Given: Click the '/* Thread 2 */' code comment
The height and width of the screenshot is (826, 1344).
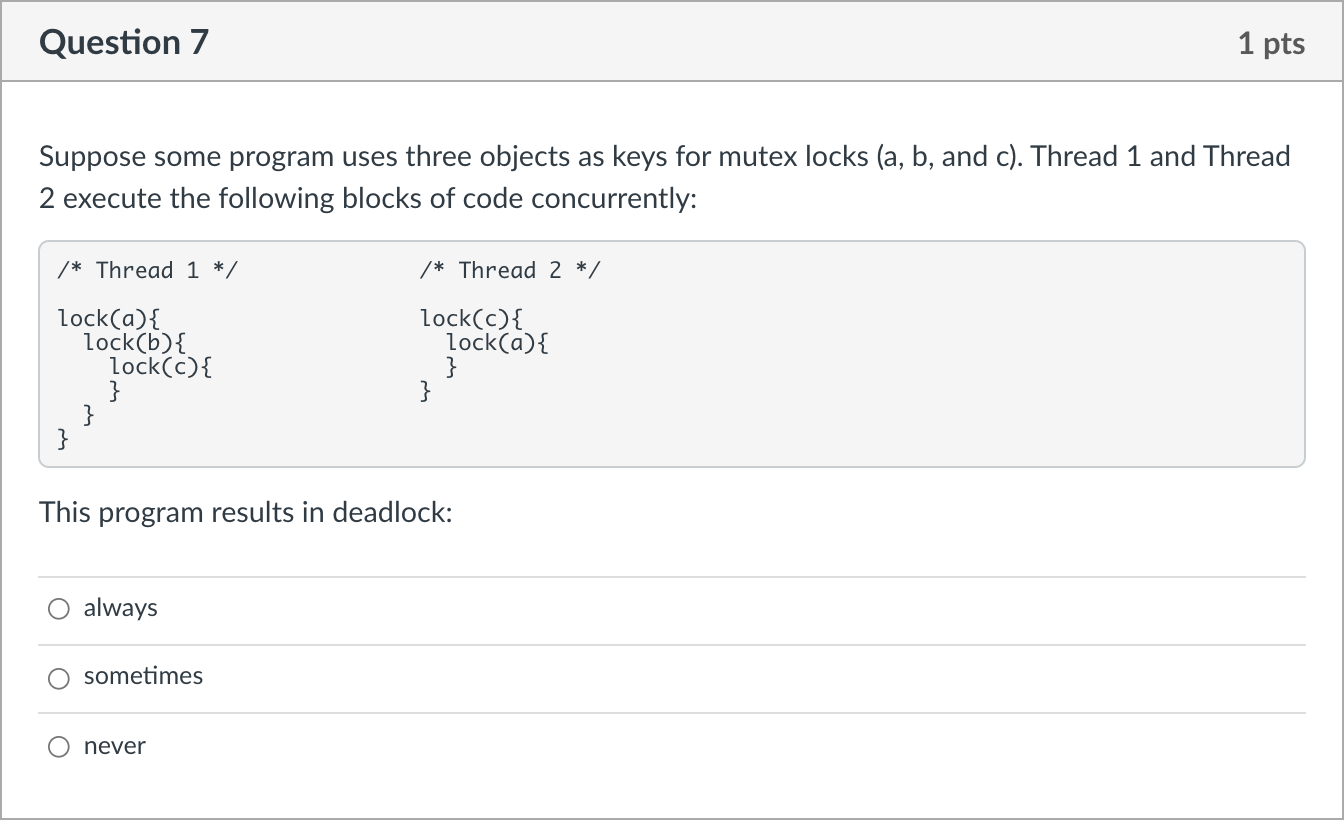Looking at the screenshot, I should tap(510, 270).
